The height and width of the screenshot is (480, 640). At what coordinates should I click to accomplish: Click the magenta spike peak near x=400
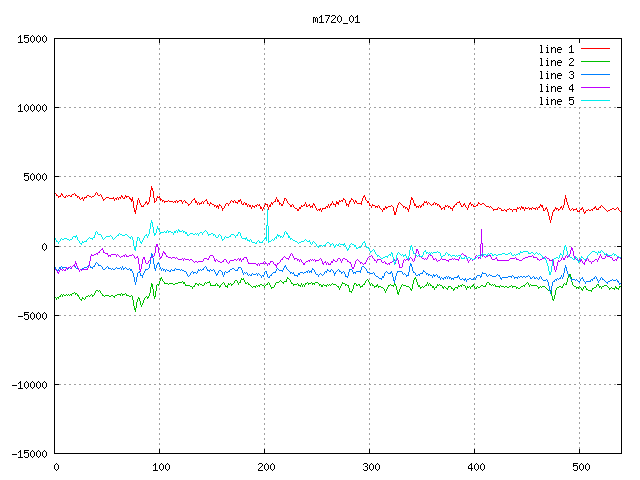point(481,230)
